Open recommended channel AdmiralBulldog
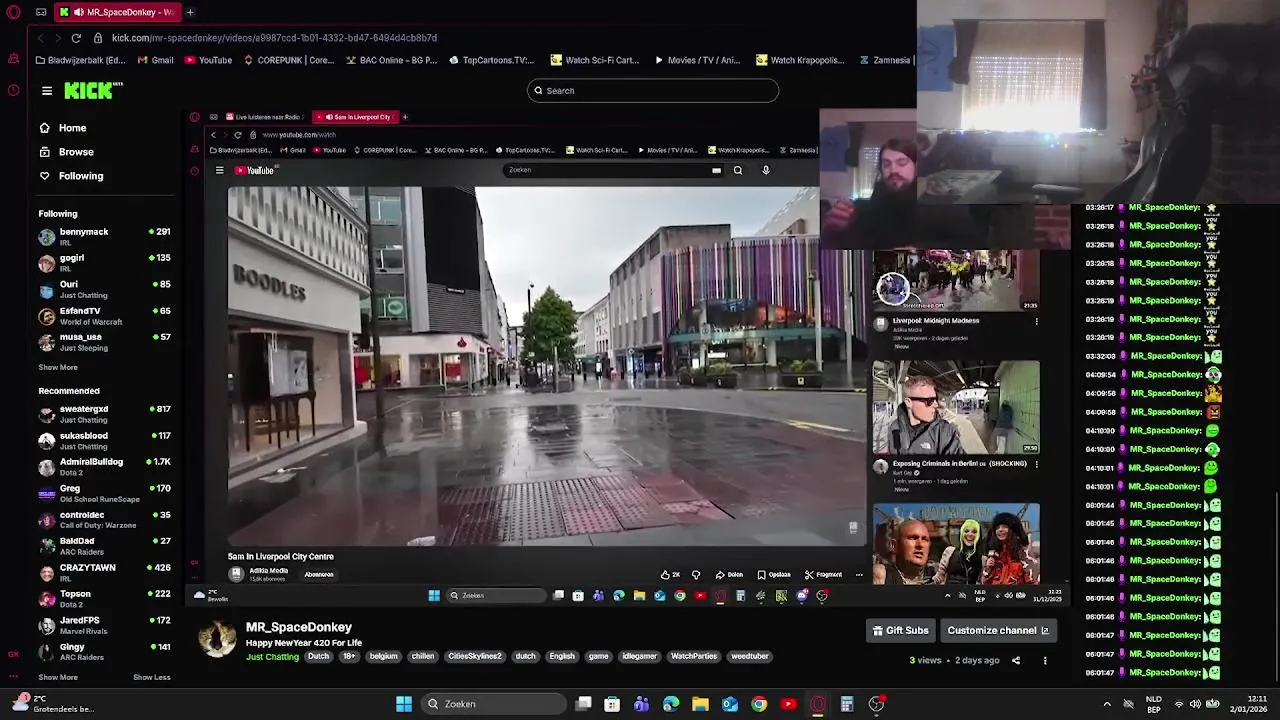 coord(104,466)
